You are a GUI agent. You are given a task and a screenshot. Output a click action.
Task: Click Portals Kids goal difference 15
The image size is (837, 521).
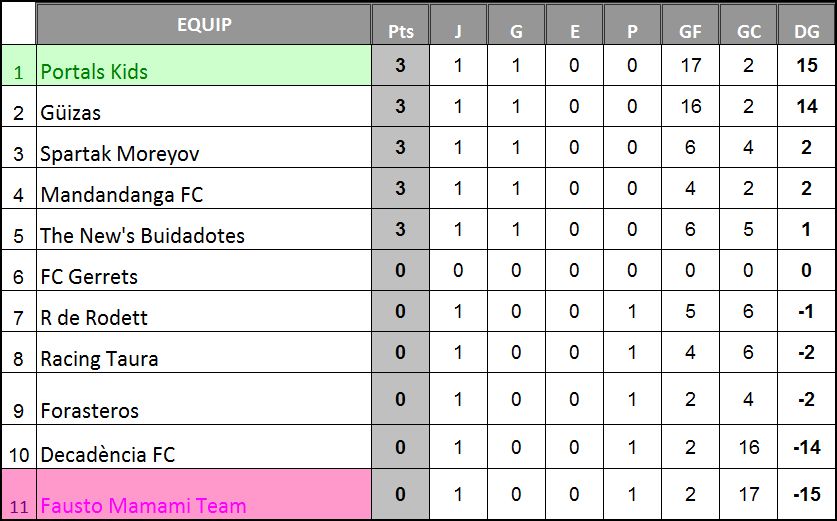click(x=807, y=66)
